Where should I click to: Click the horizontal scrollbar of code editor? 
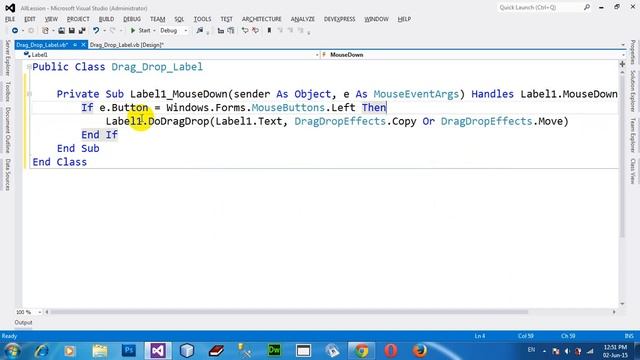(x=289, y=312)
